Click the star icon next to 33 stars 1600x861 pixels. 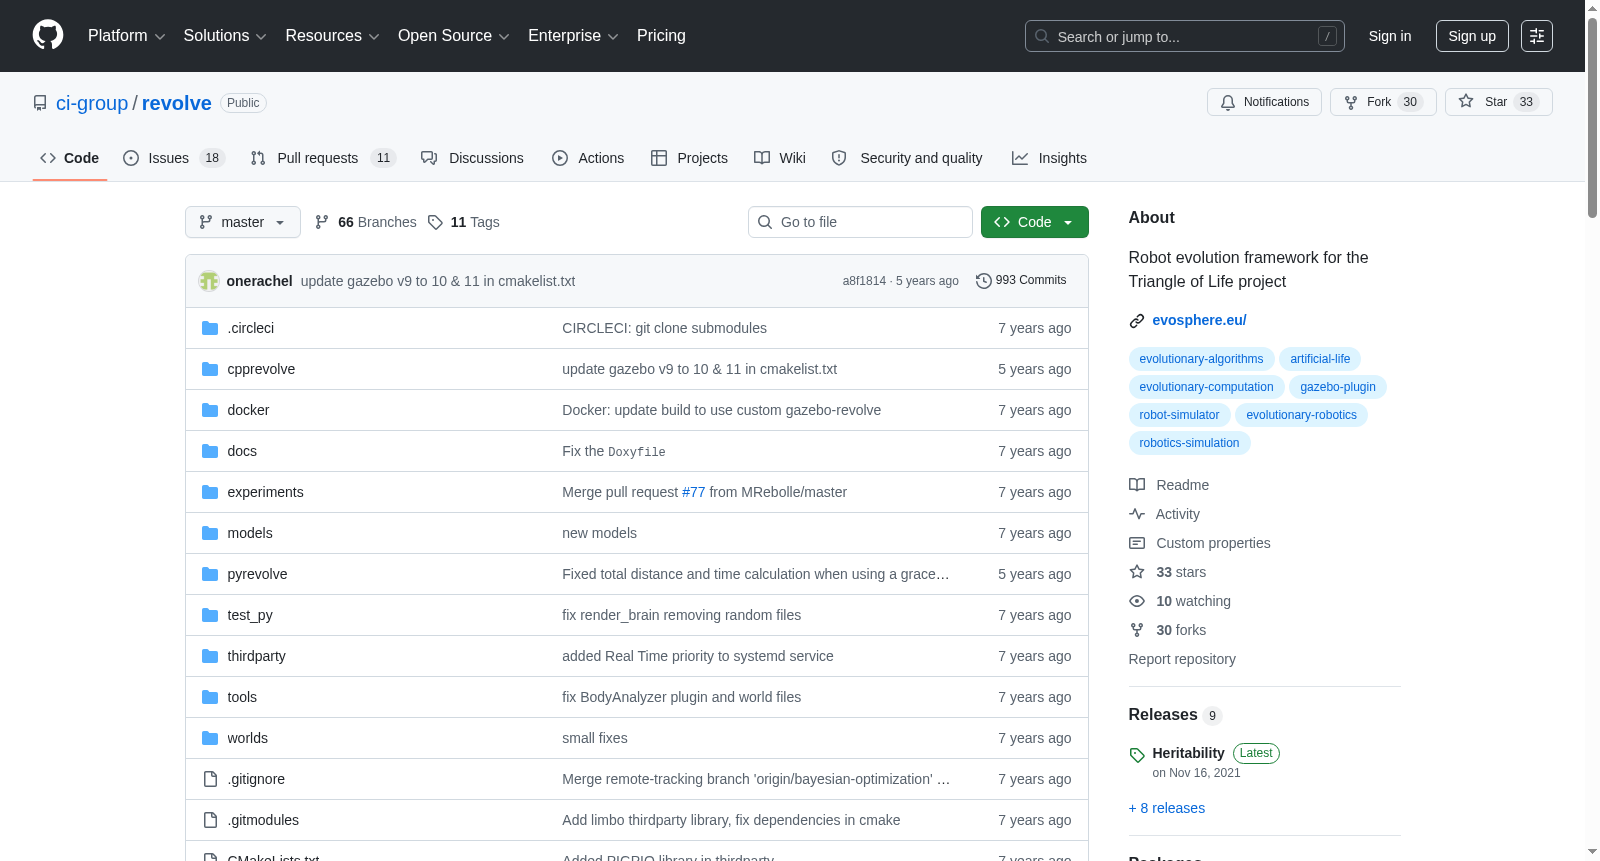coord(1137,572)
